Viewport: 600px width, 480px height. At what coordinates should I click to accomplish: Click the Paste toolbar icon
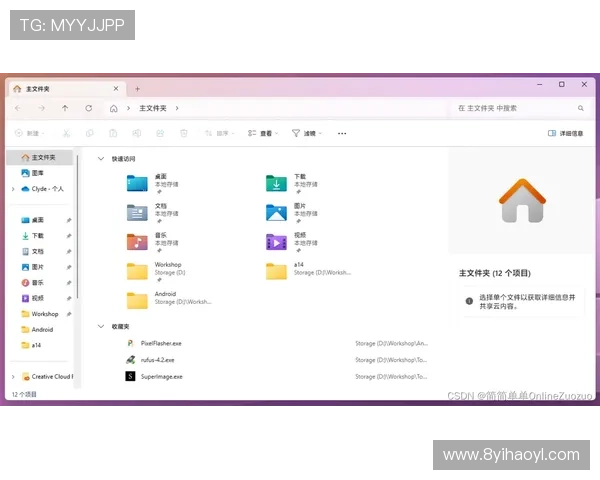[x=113, y=133]
